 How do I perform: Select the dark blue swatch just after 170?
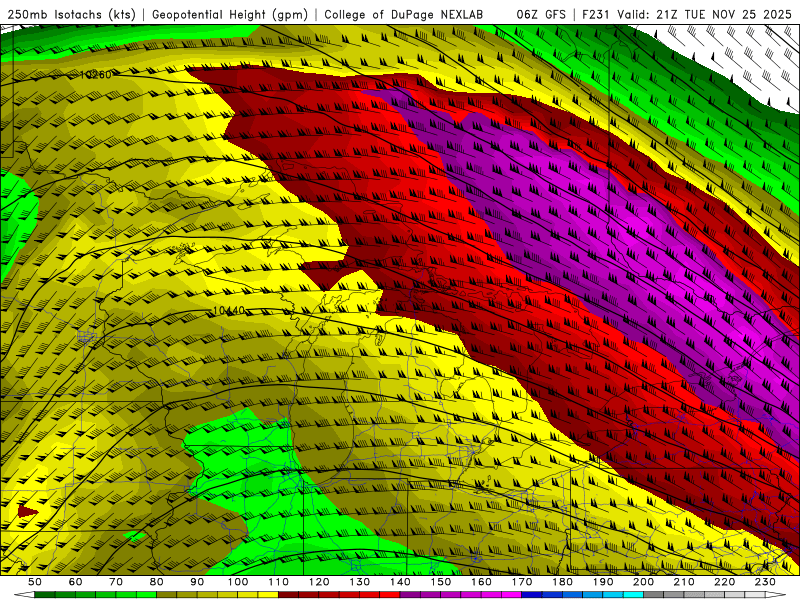pyautogui.click(x=532, y=595)
